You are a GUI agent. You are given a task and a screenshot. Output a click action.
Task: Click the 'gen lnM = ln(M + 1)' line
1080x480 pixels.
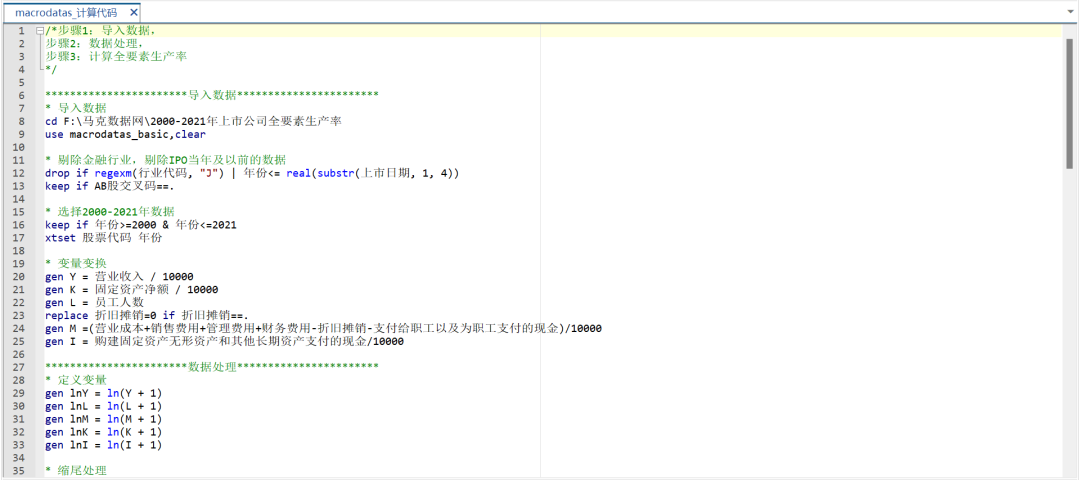(103, 419)
